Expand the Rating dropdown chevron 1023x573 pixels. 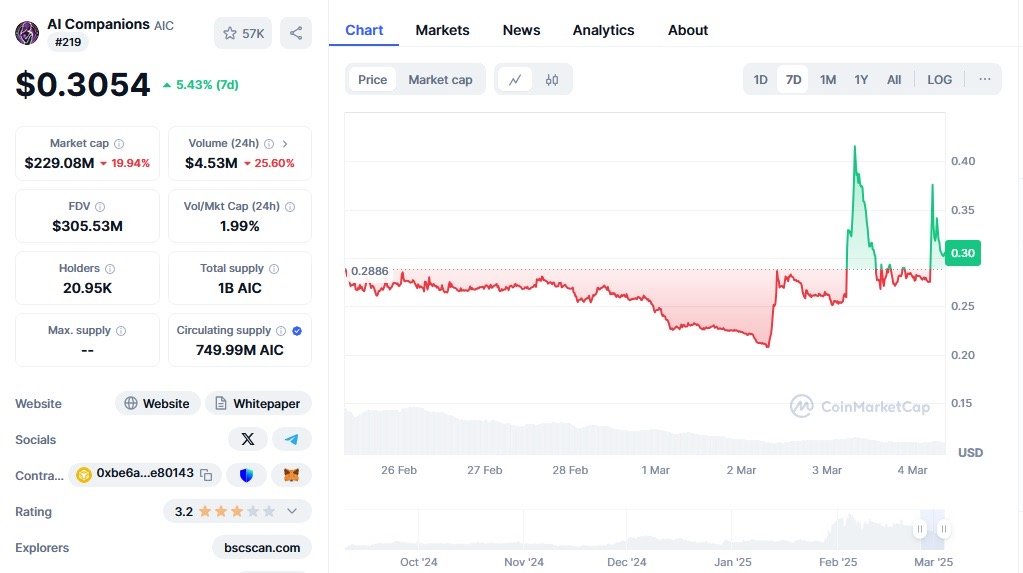[292, 511]
